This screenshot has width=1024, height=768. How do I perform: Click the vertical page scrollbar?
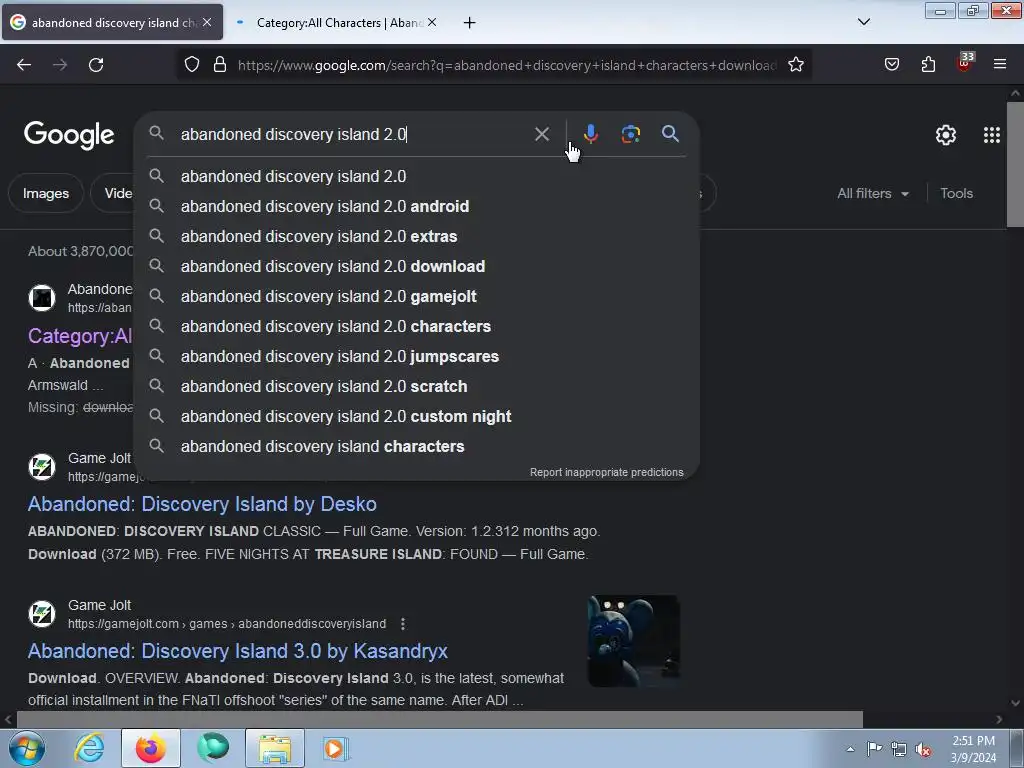coord(1016,164)
